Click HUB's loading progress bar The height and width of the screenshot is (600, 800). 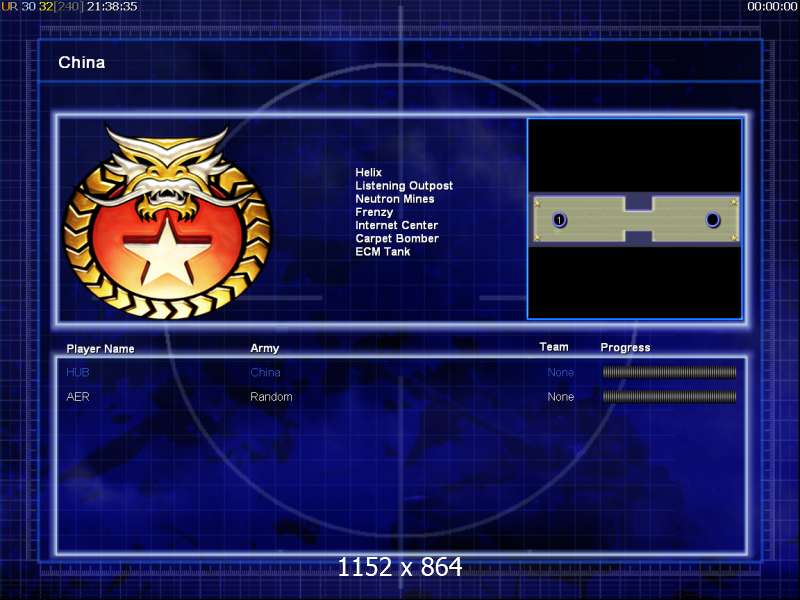[x=669, y=372]
